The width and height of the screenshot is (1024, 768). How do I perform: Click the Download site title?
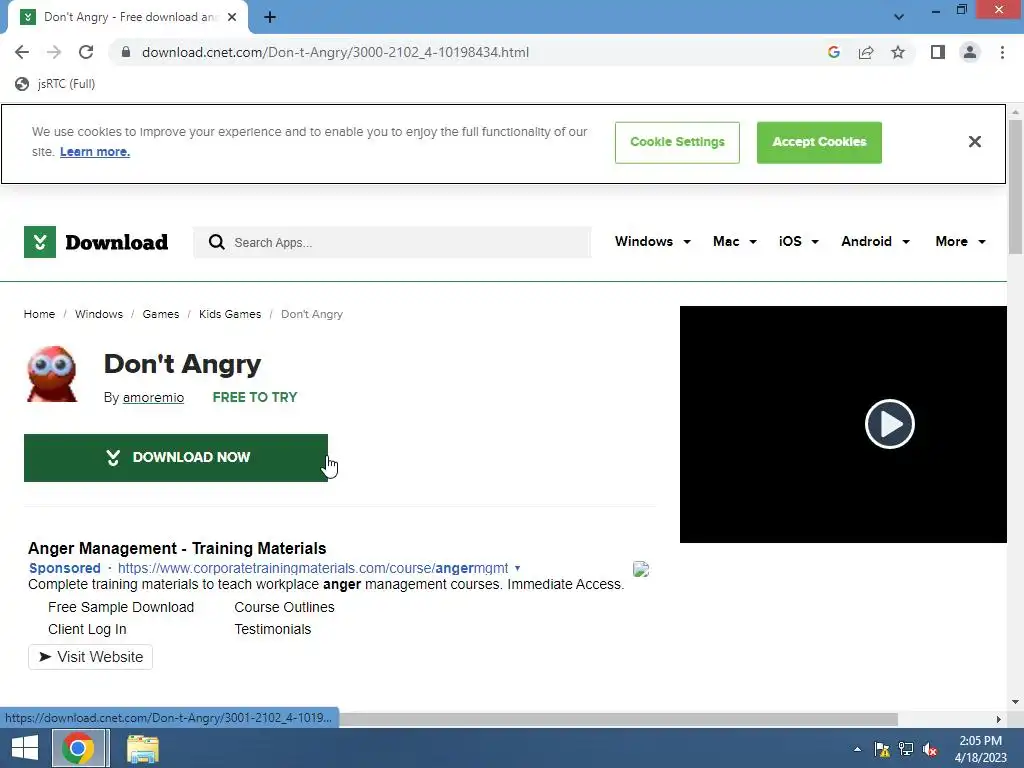[116, 242]
